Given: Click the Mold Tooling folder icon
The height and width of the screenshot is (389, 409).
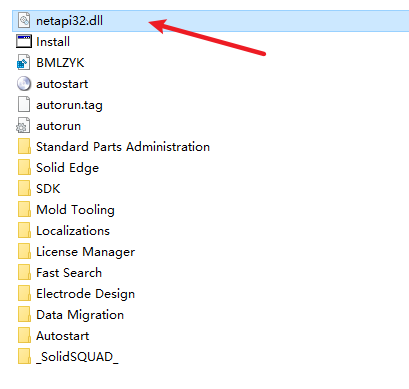Looking at the screenshot, I should tap(24, 209).
